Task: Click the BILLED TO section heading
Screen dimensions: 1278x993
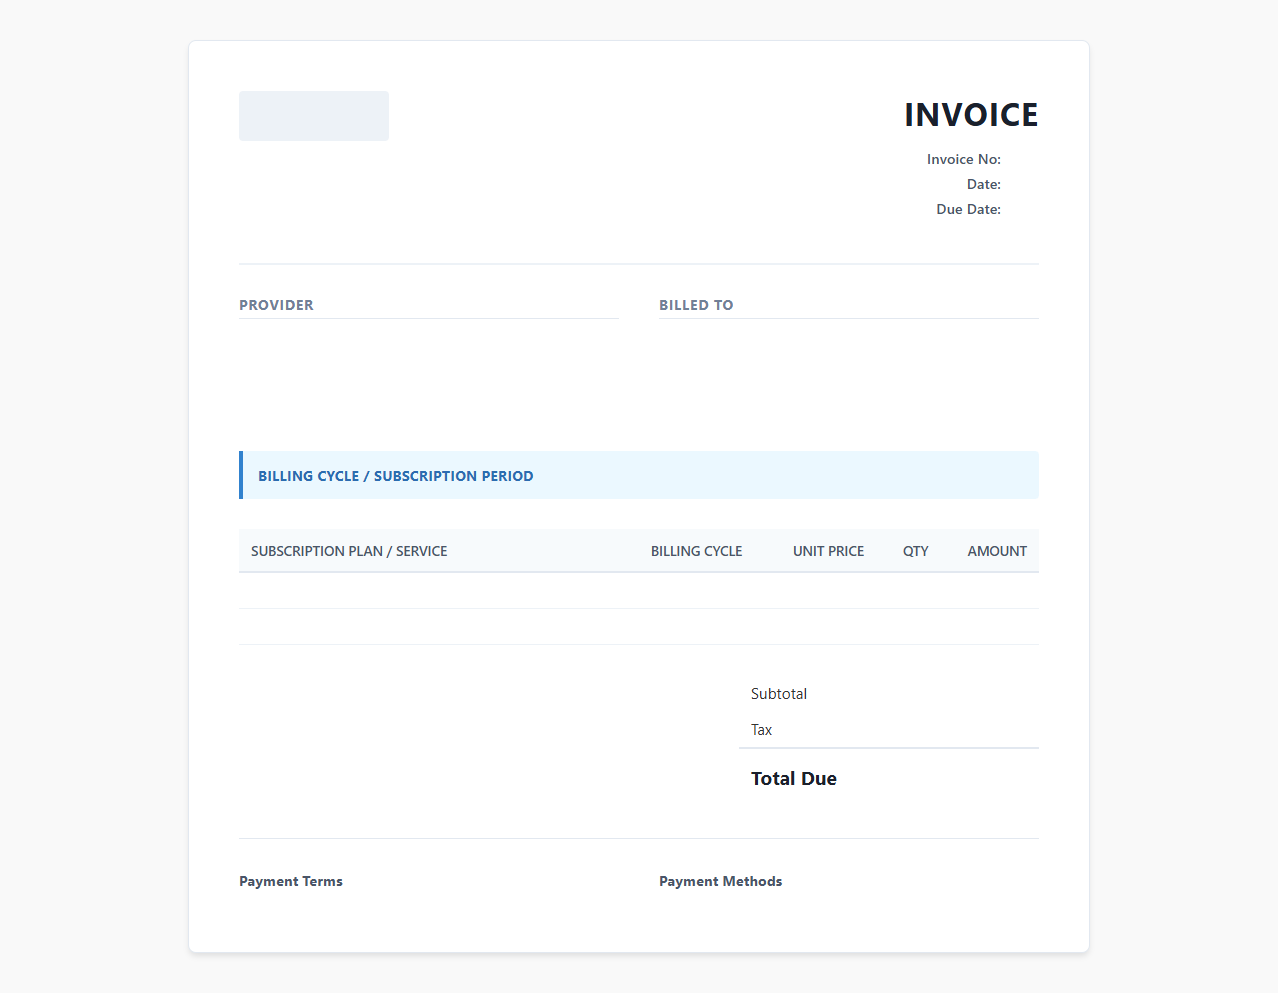Action: pos(696,305)
